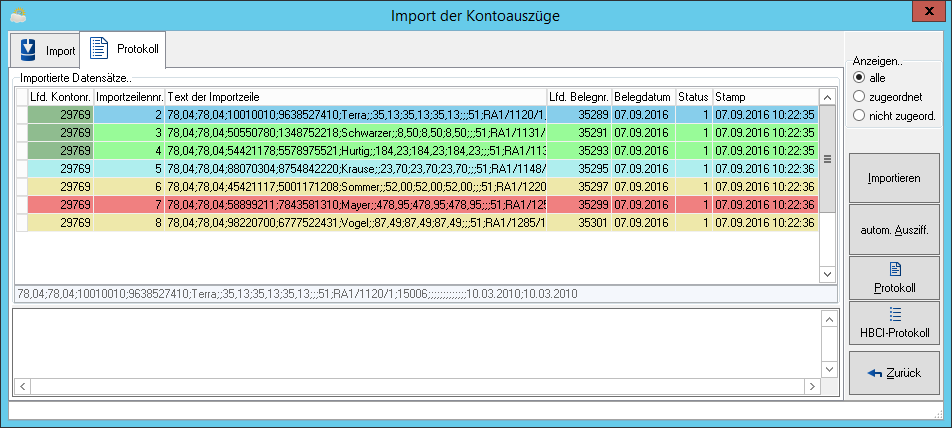Click the 'Lfd. Kontonr.' column header
The height and width of the screenshot is (428, 952).
point(61,97)
